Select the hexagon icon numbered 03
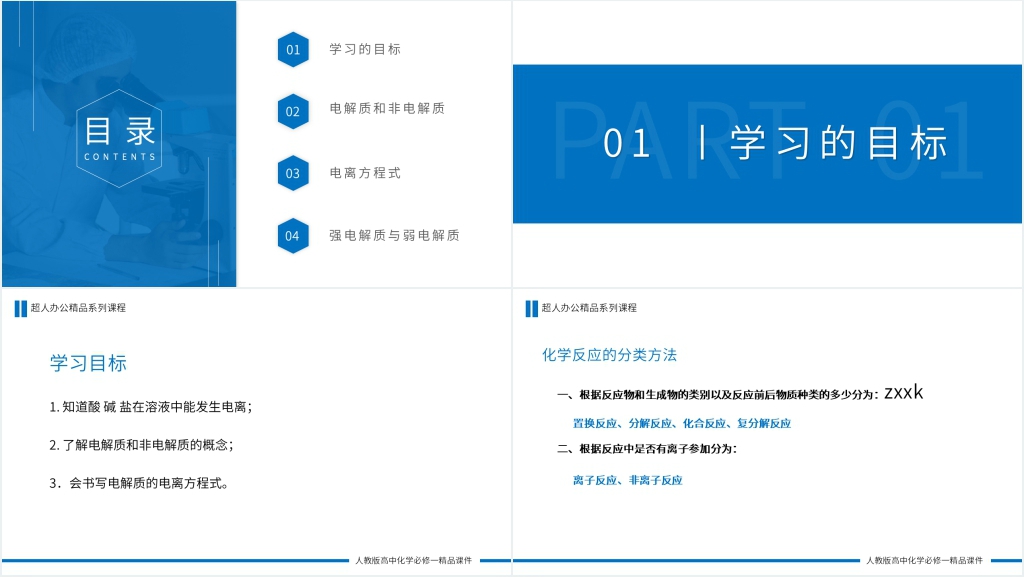Viewport: 1024px width, 577px height. pos(293,173)
